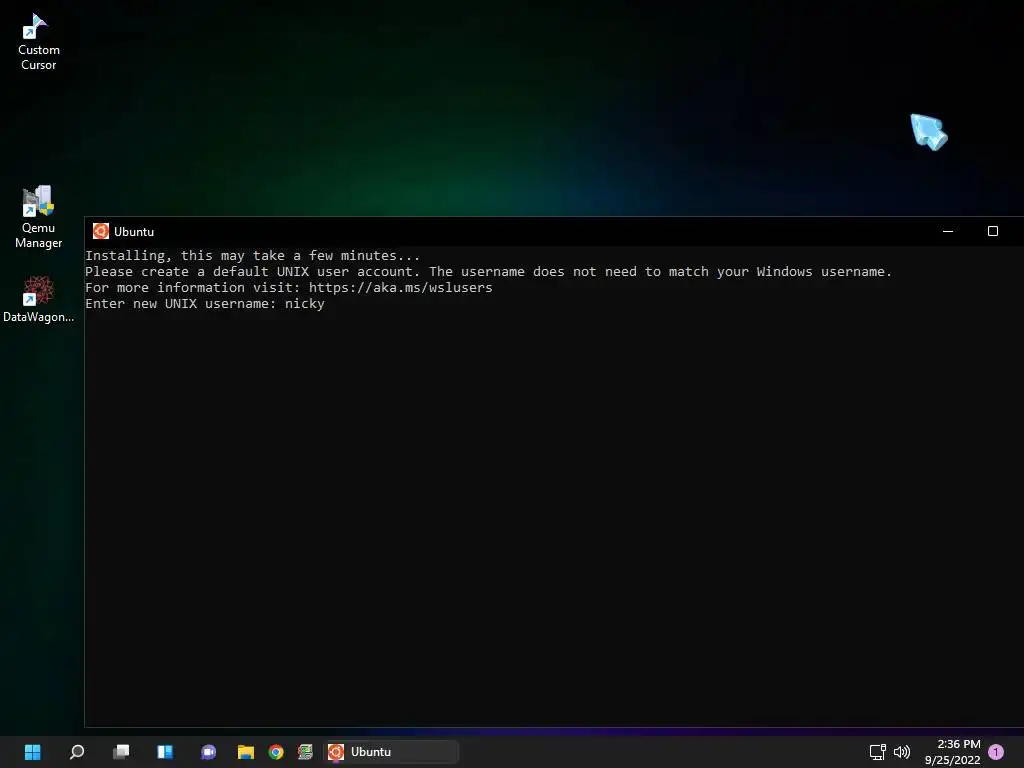Open the Custom Cursor desktop shortcut
Viewport: 1024px width, 768px height.
pyautogui.click(x=38, y=42)
